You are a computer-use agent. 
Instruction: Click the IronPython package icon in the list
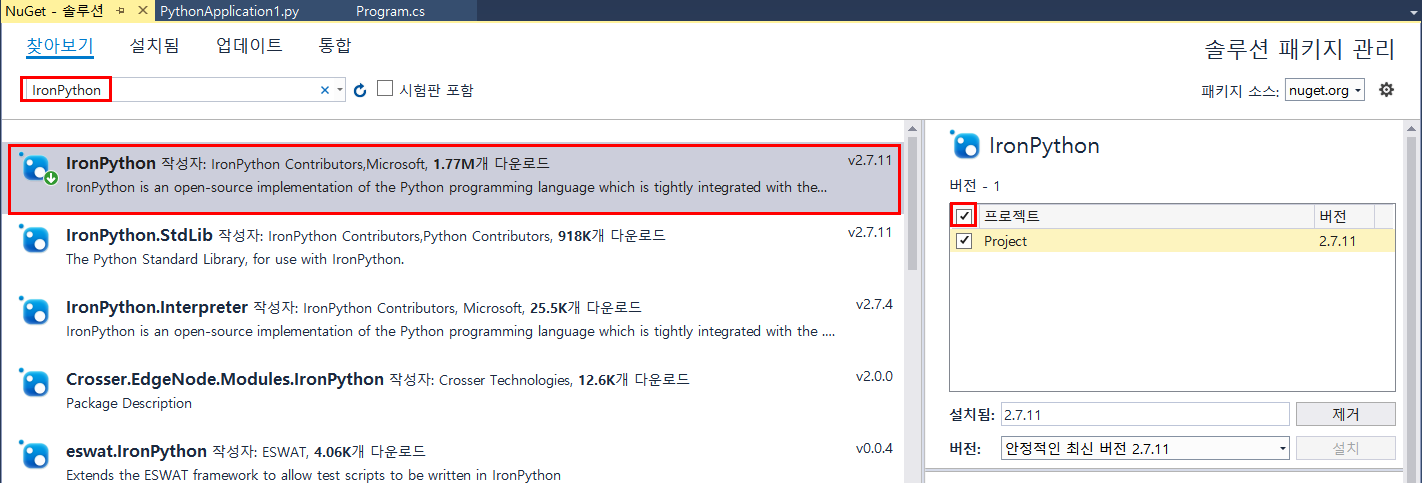tap(35, 168)
